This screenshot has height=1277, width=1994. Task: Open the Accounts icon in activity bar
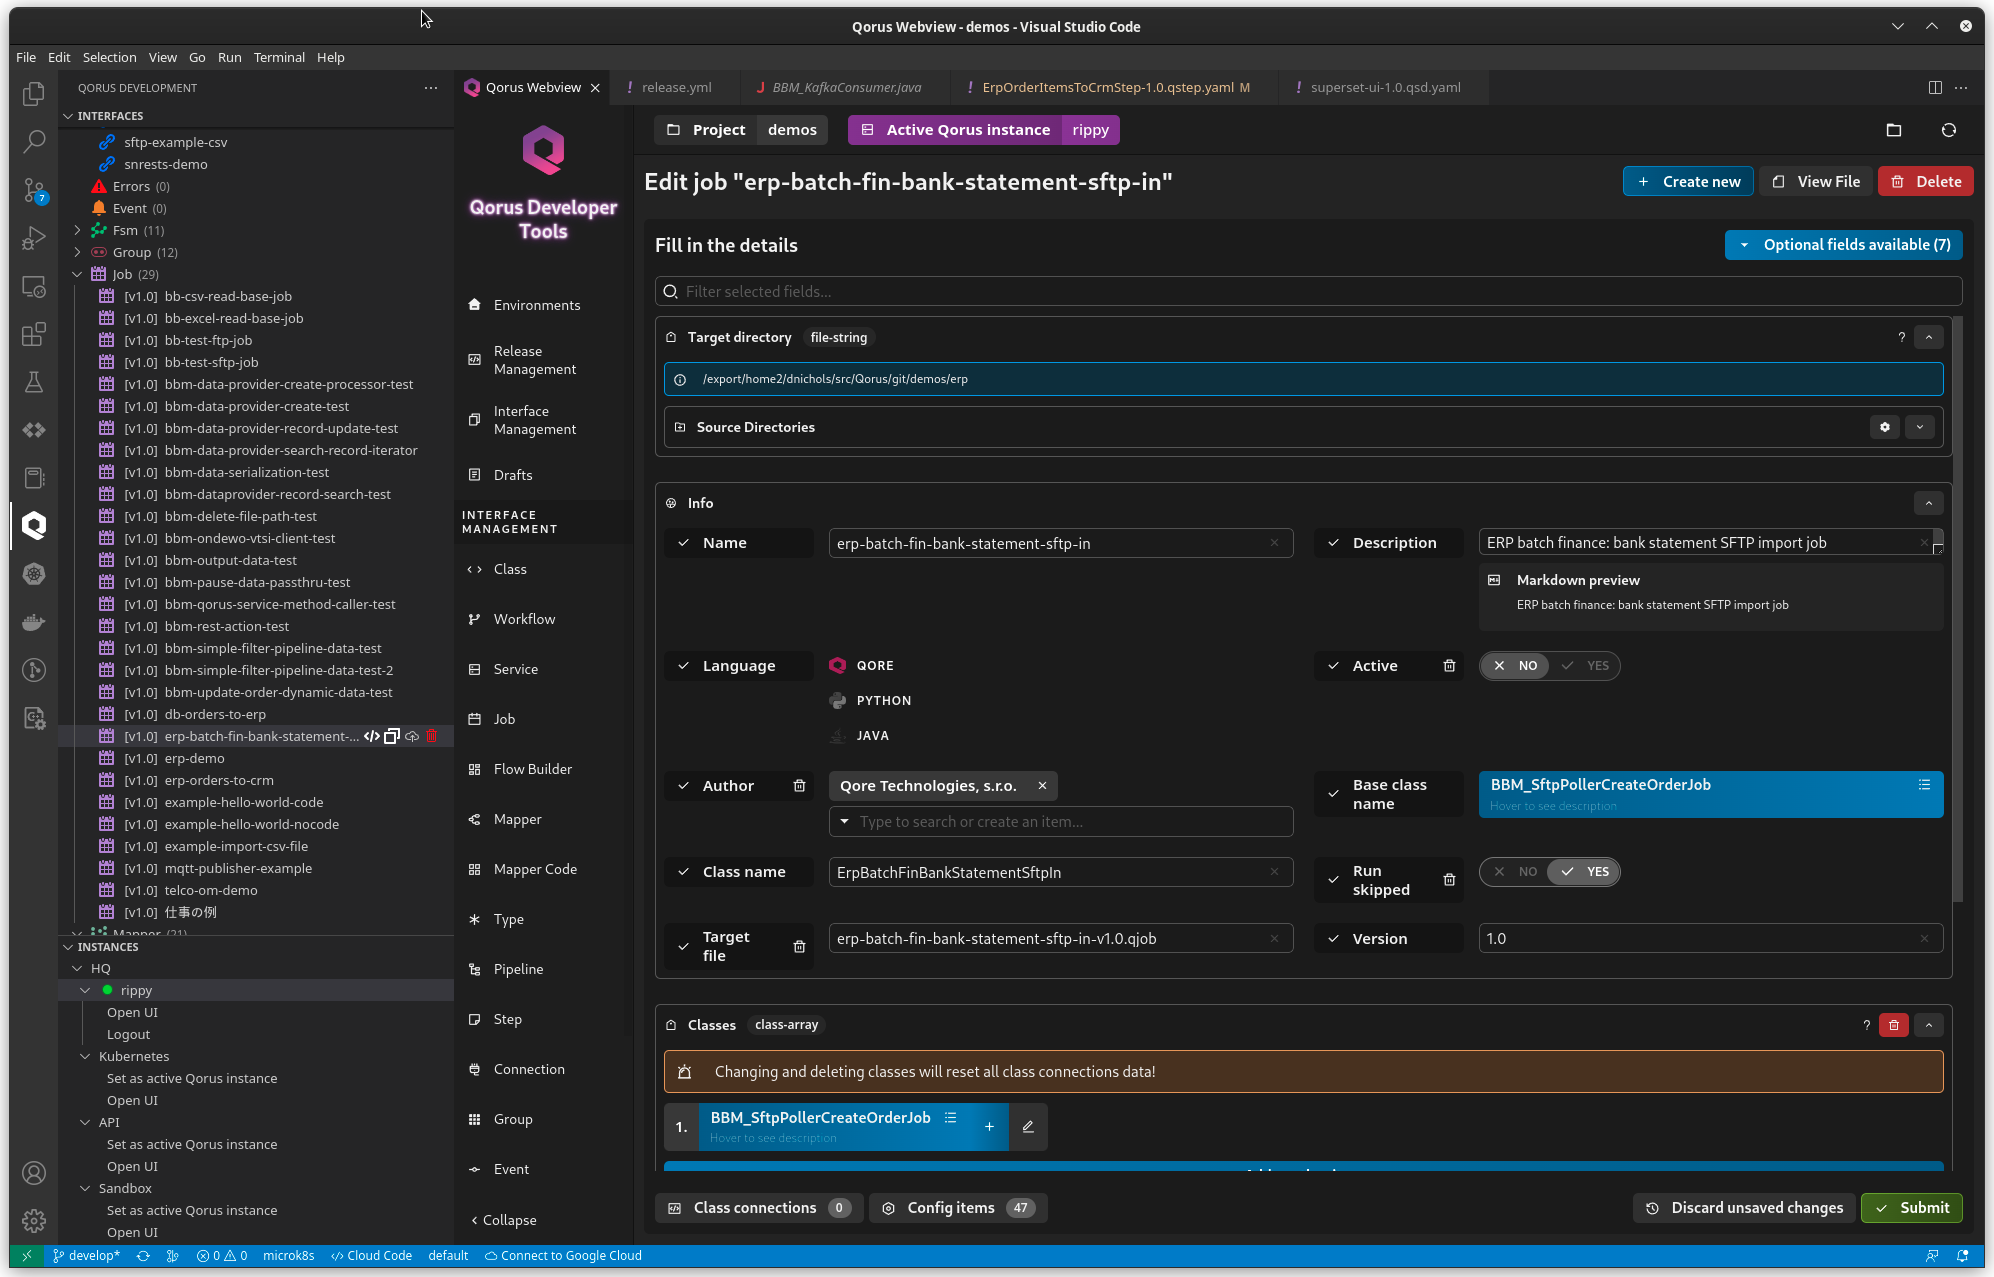(34, 1173)
